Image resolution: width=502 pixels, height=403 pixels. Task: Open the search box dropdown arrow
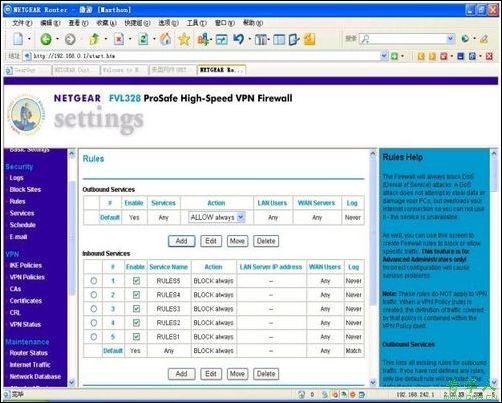[x=451, y=39]
